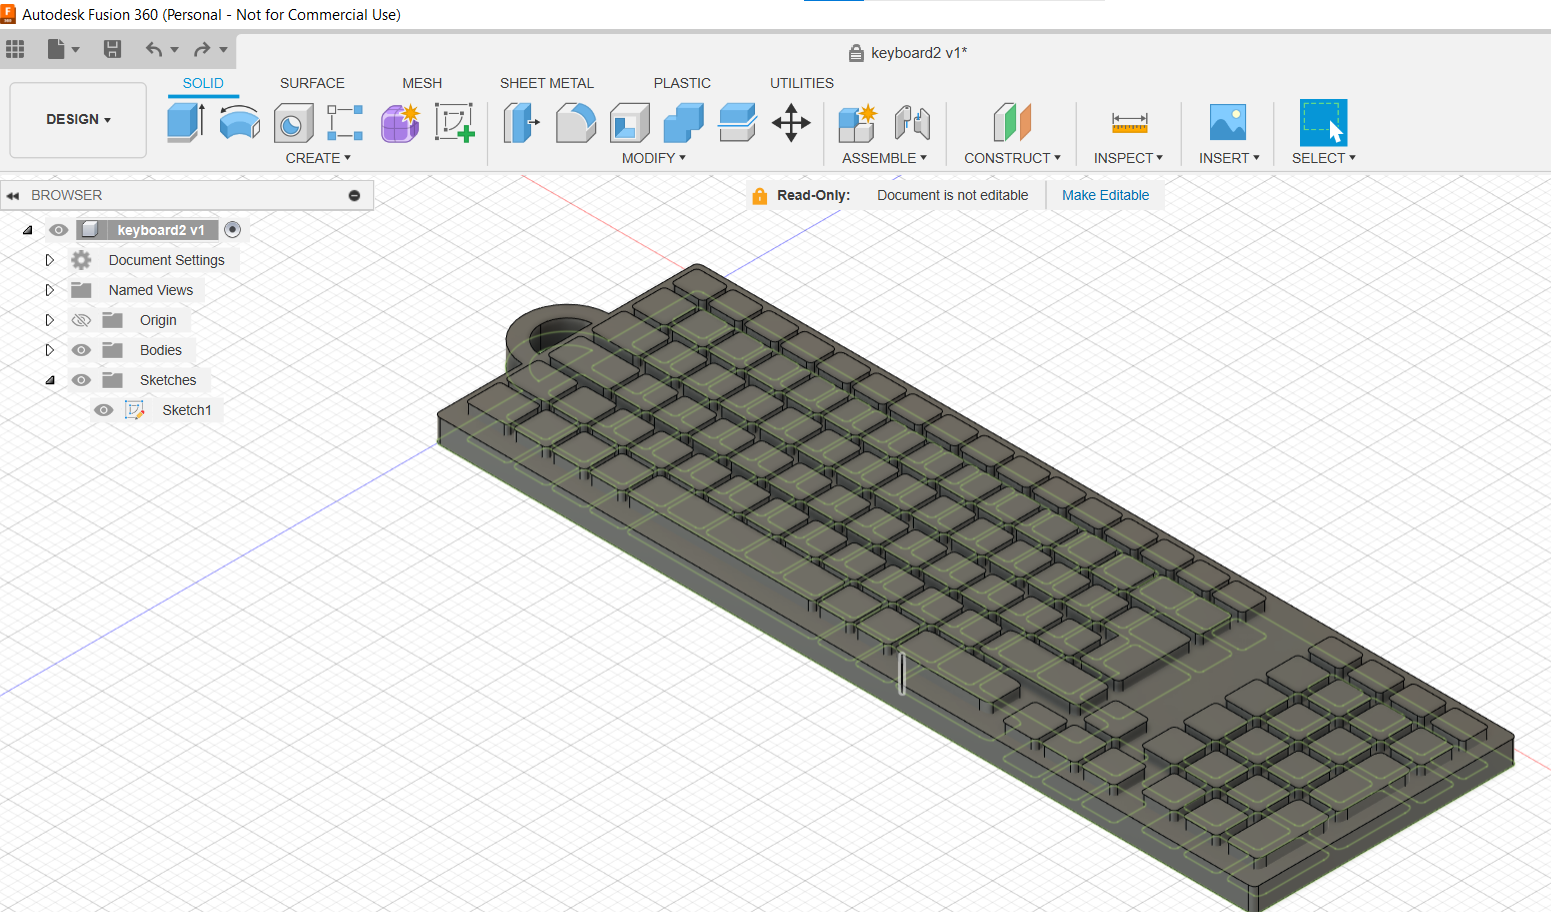Show the Origin folder
This screenshot has width=1551, height=912.
tap(81, 319)
